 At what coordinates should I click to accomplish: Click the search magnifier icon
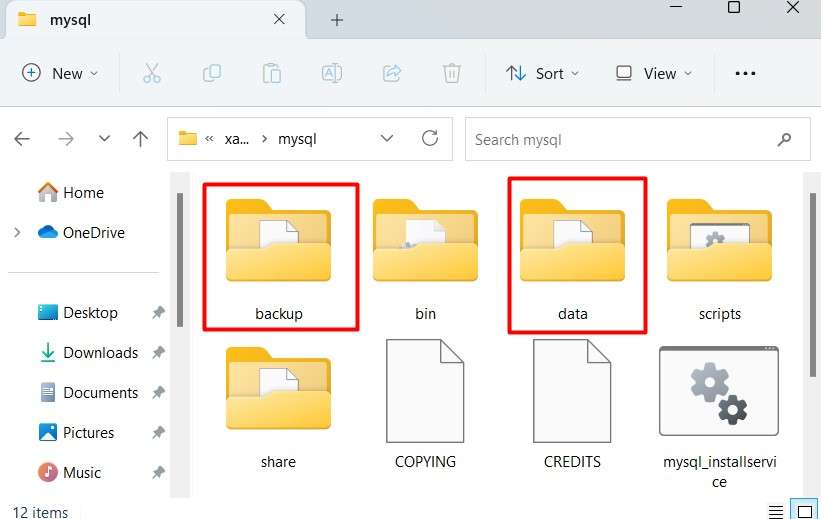[x=784, y=139]
